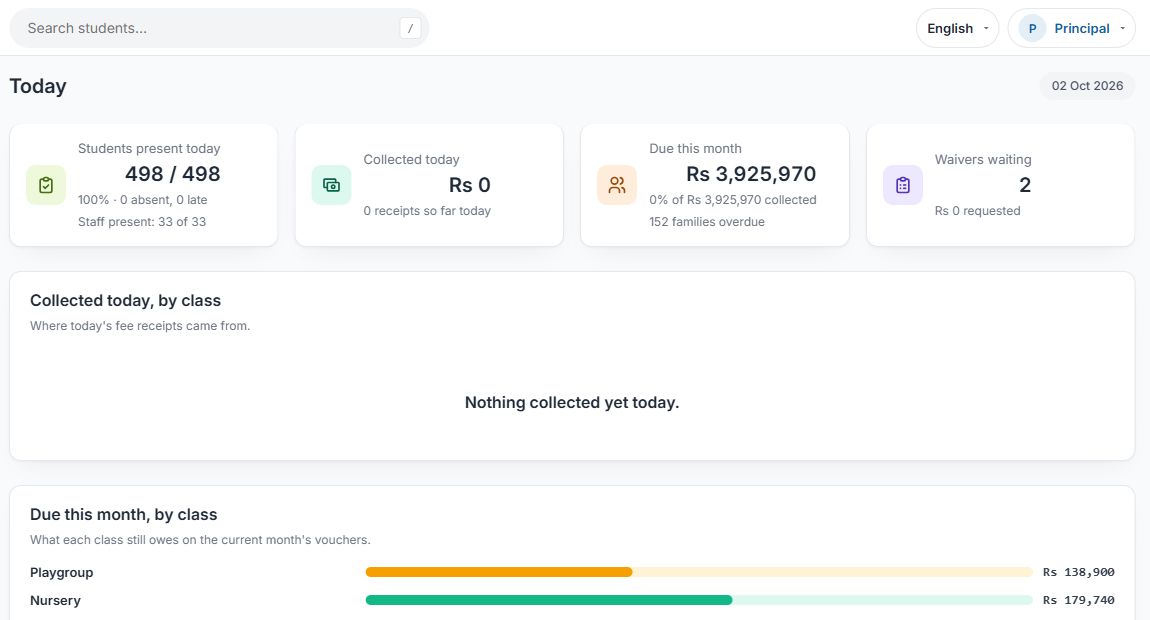The height and width of the screenshot is (620, 1150).
Task: Click the waivers count 2
Action: pos(1025,185)
